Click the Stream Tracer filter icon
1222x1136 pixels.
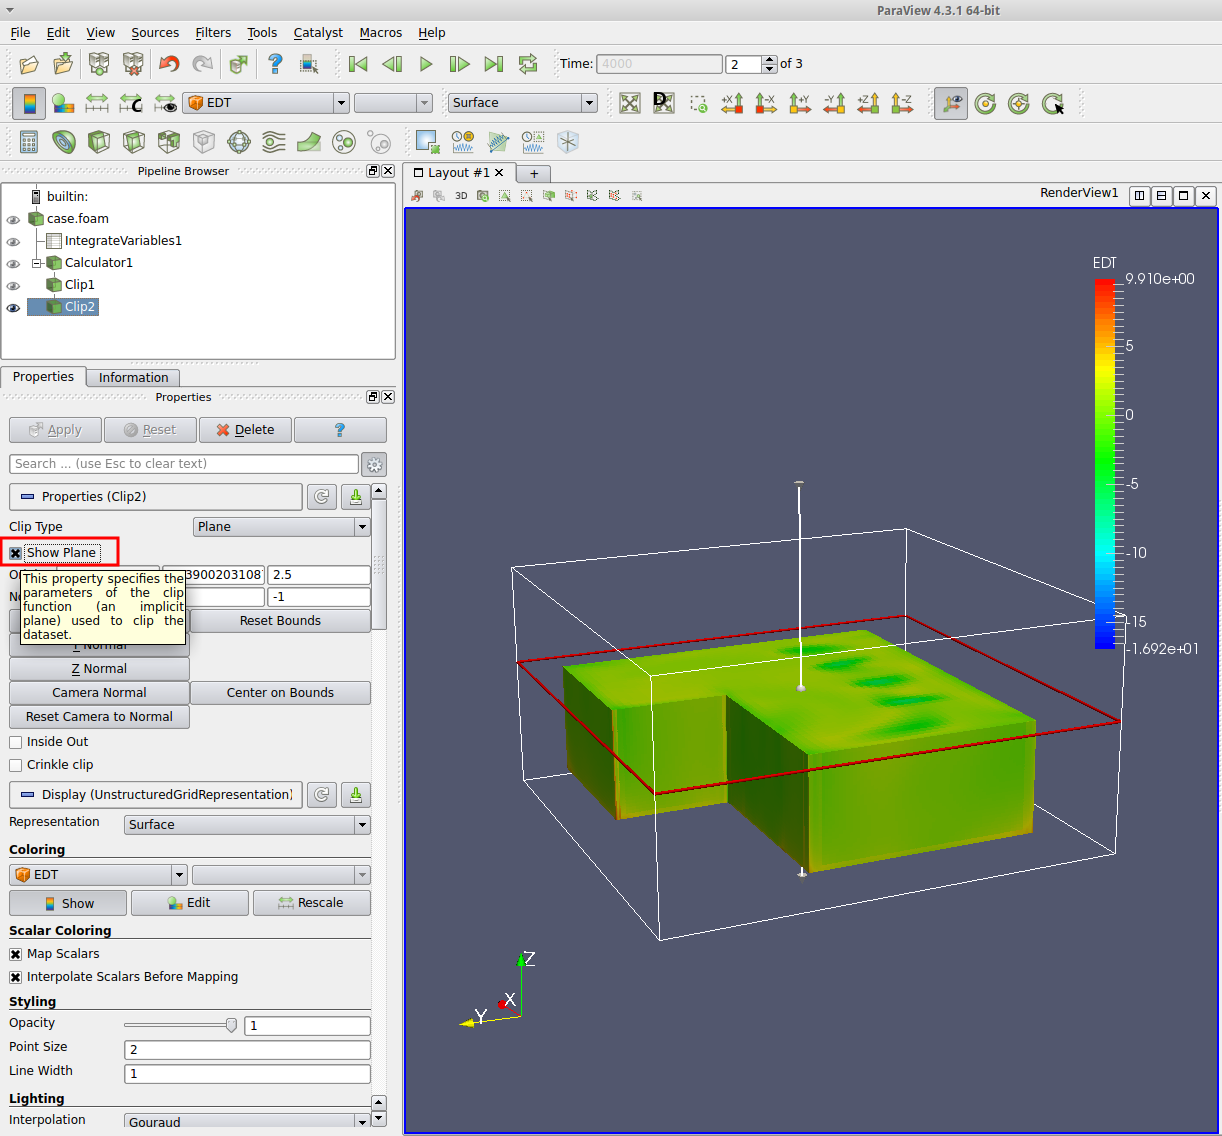pos(274,142)
